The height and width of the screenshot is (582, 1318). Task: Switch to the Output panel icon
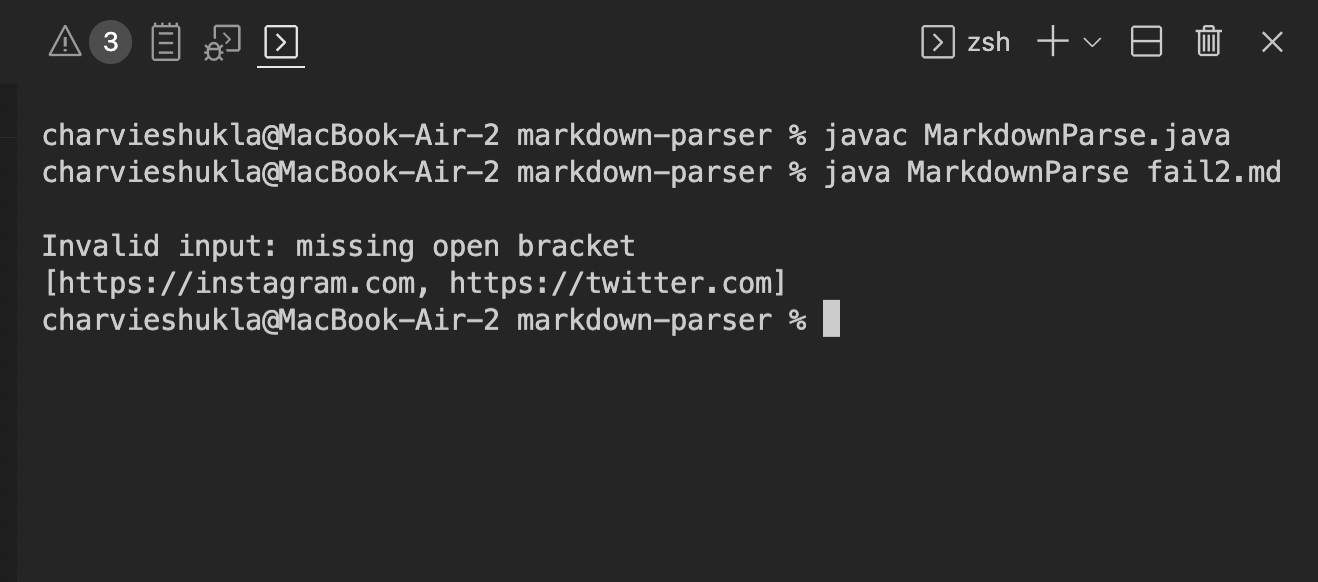tap(166, 42)
